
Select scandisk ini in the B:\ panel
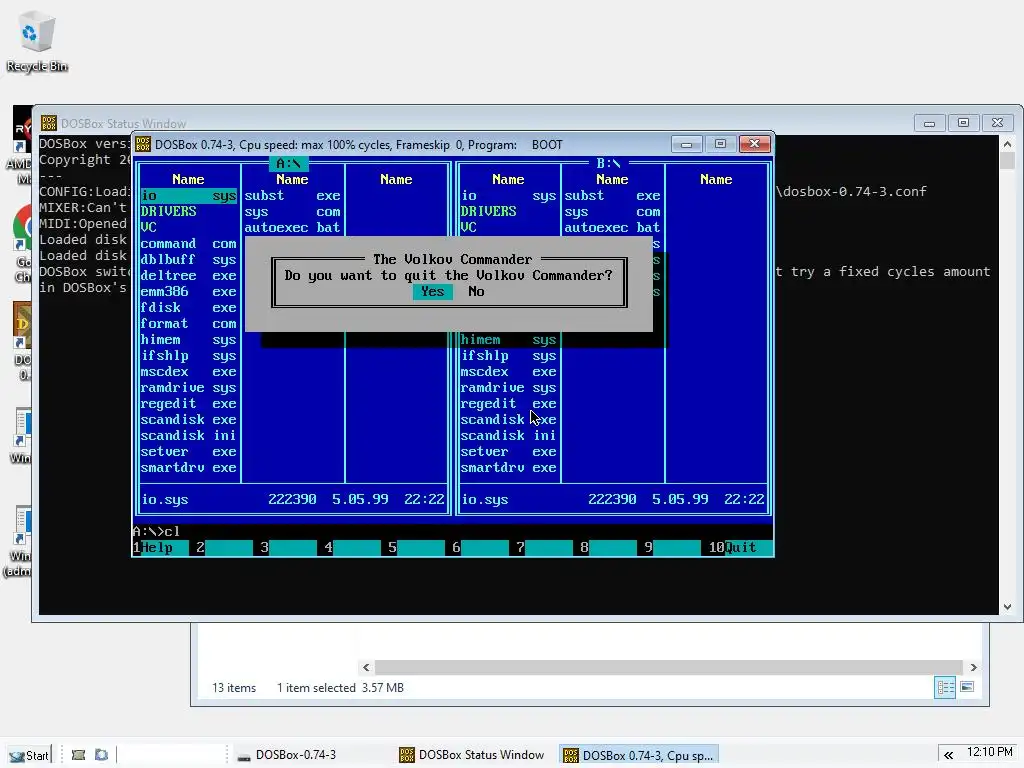click(x=509, y=435)
